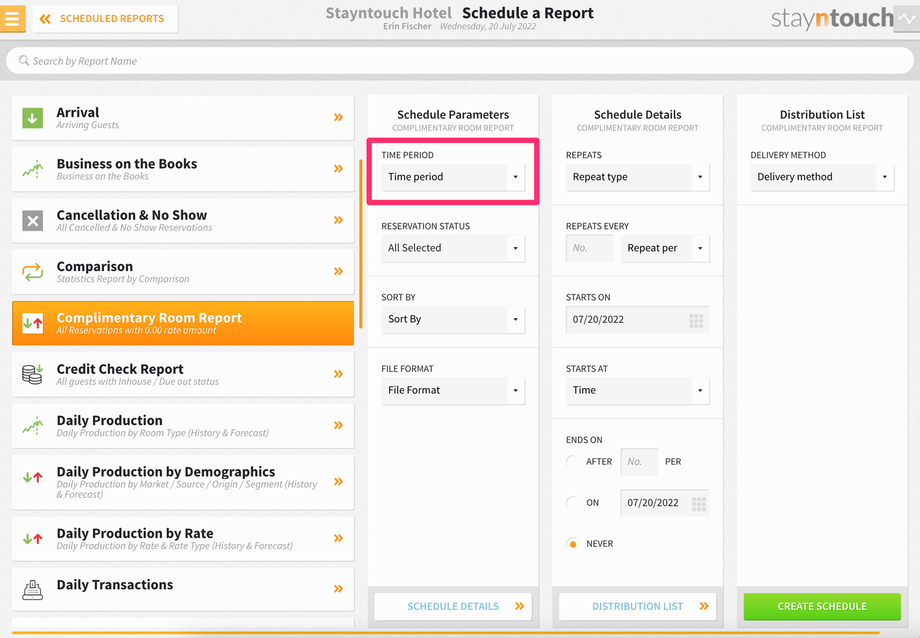Image resolution: width=920 pixels, height=638 pixels.
Task: Click the Arrival green arrow icon
Action: (32, 117)
